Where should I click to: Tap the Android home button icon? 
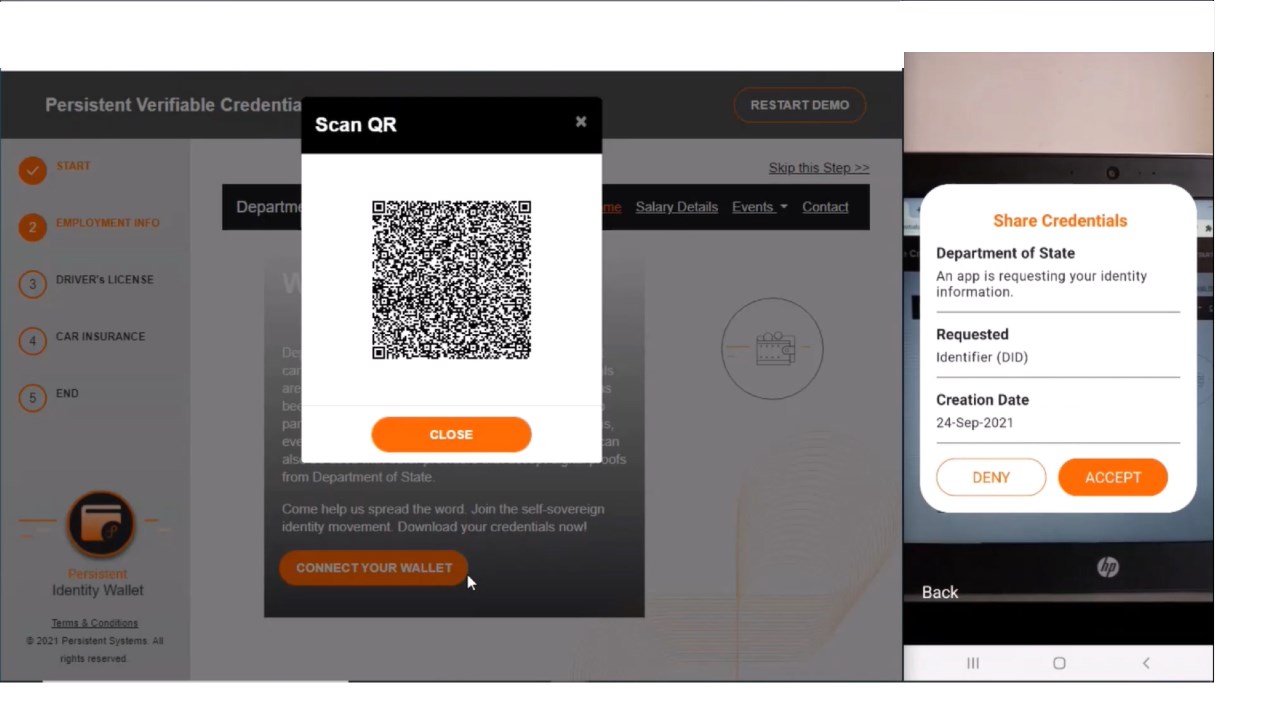point(1059,663)
